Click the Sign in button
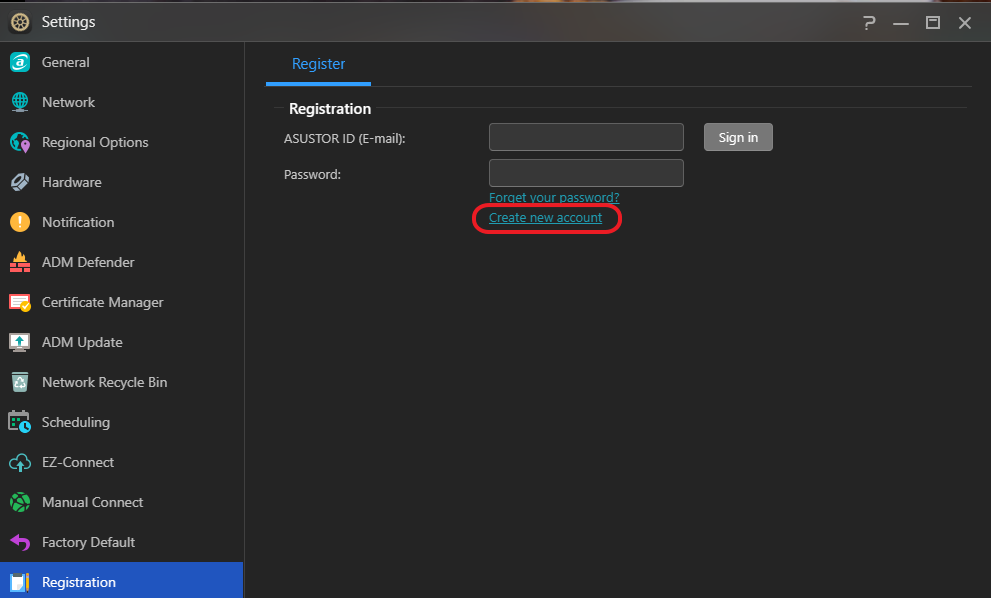The height and width of the screenshot is (598, 991). [738, 137]
